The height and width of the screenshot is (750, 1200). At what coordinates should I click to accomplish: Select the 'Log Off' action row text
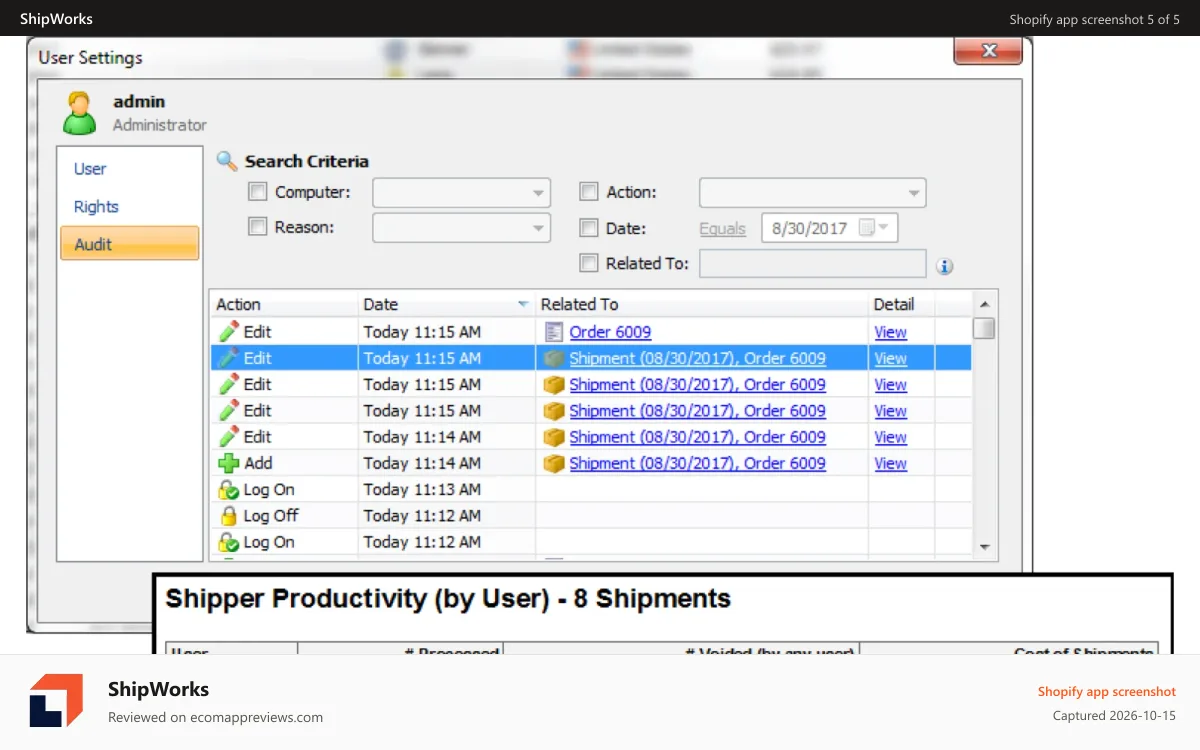(271, 516)
